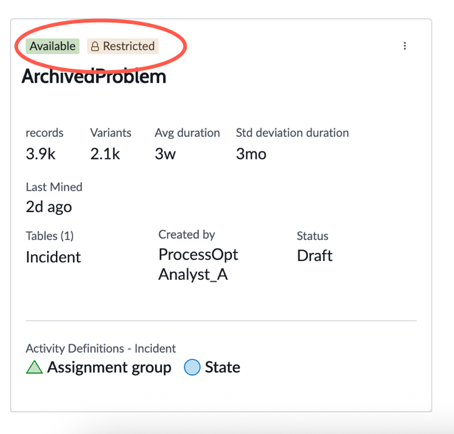Click the green triangle Assignment group icon
The width and height of the screenshot is (454, 434).
click(x=34, y=367)
